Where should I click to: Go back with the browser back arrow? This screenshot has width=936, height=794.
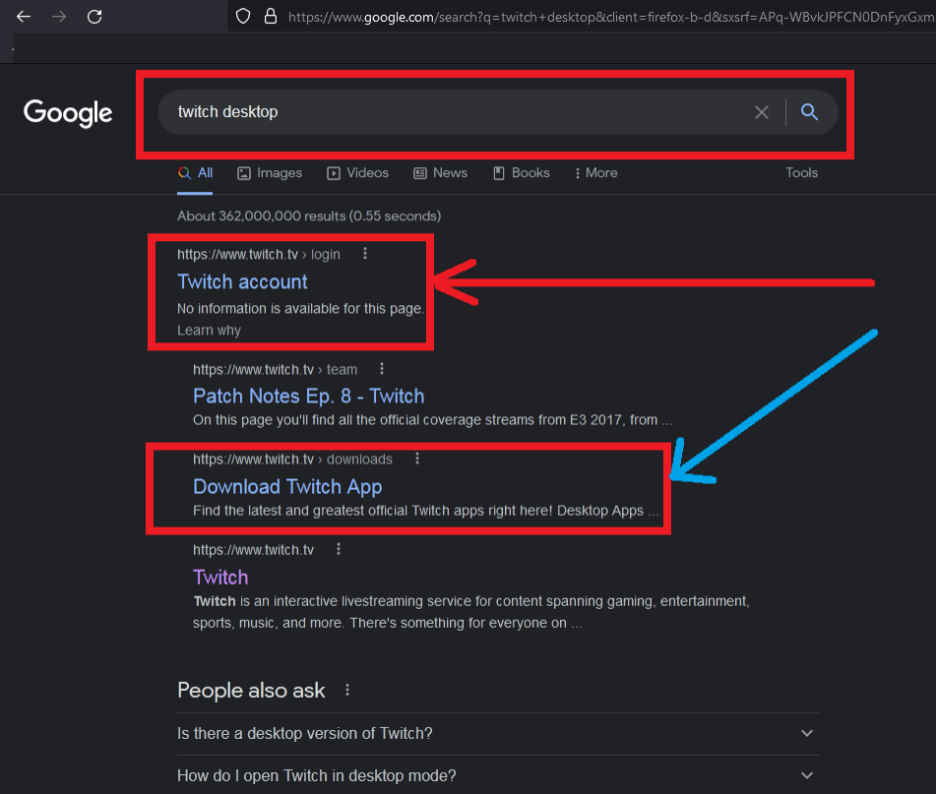pyautogui.click(x=23, y=17)
